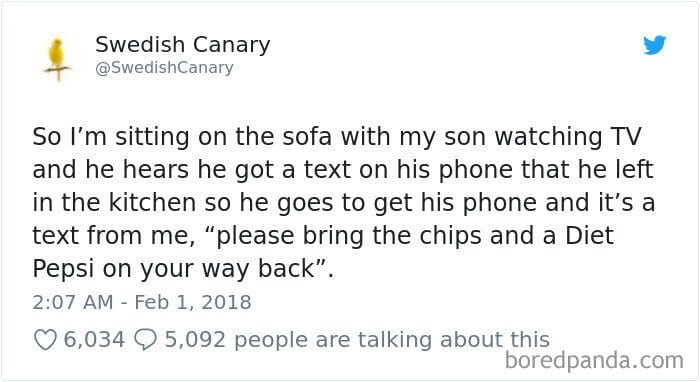Click the boredpanda.com watermark

(x=594, y=360)
